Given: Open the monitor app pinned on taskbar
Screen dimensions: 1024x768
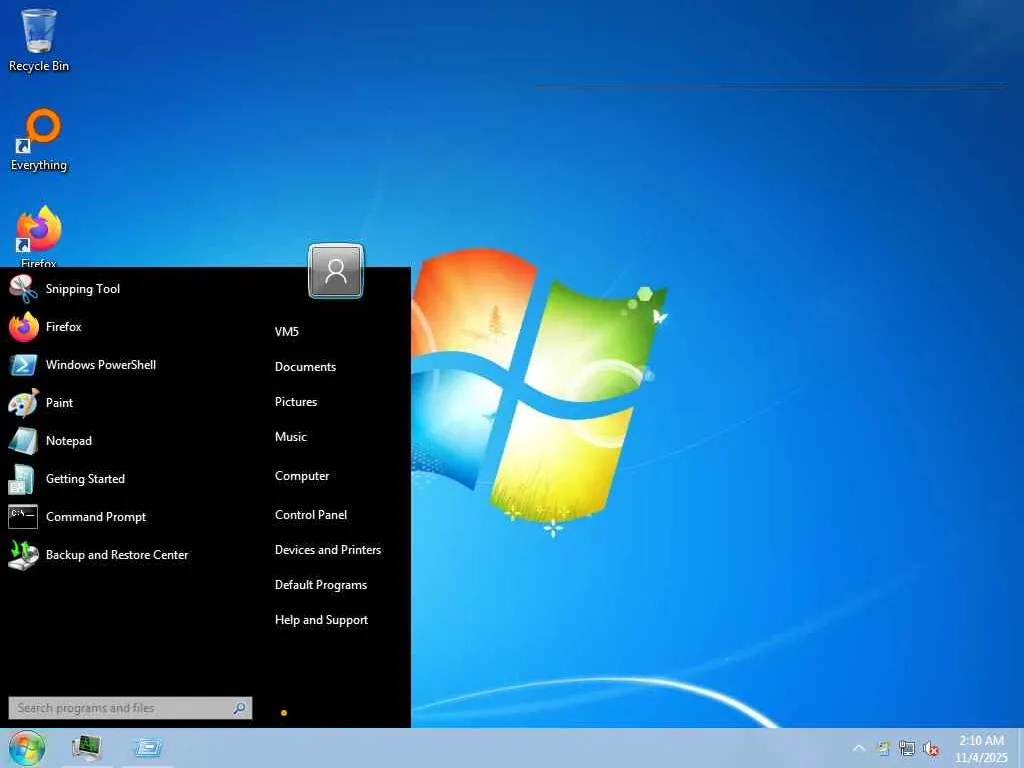Looking at the screenshot, I should (86, 747).
